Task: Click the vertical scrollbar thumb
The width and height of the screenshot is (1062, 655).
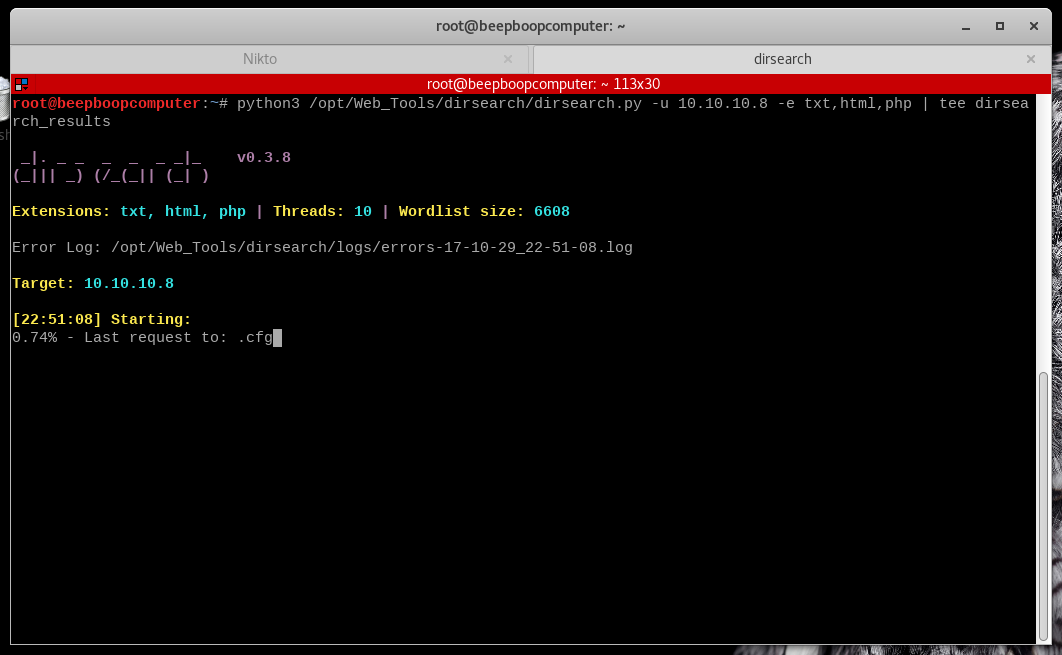Action: tap(1044, 500)
